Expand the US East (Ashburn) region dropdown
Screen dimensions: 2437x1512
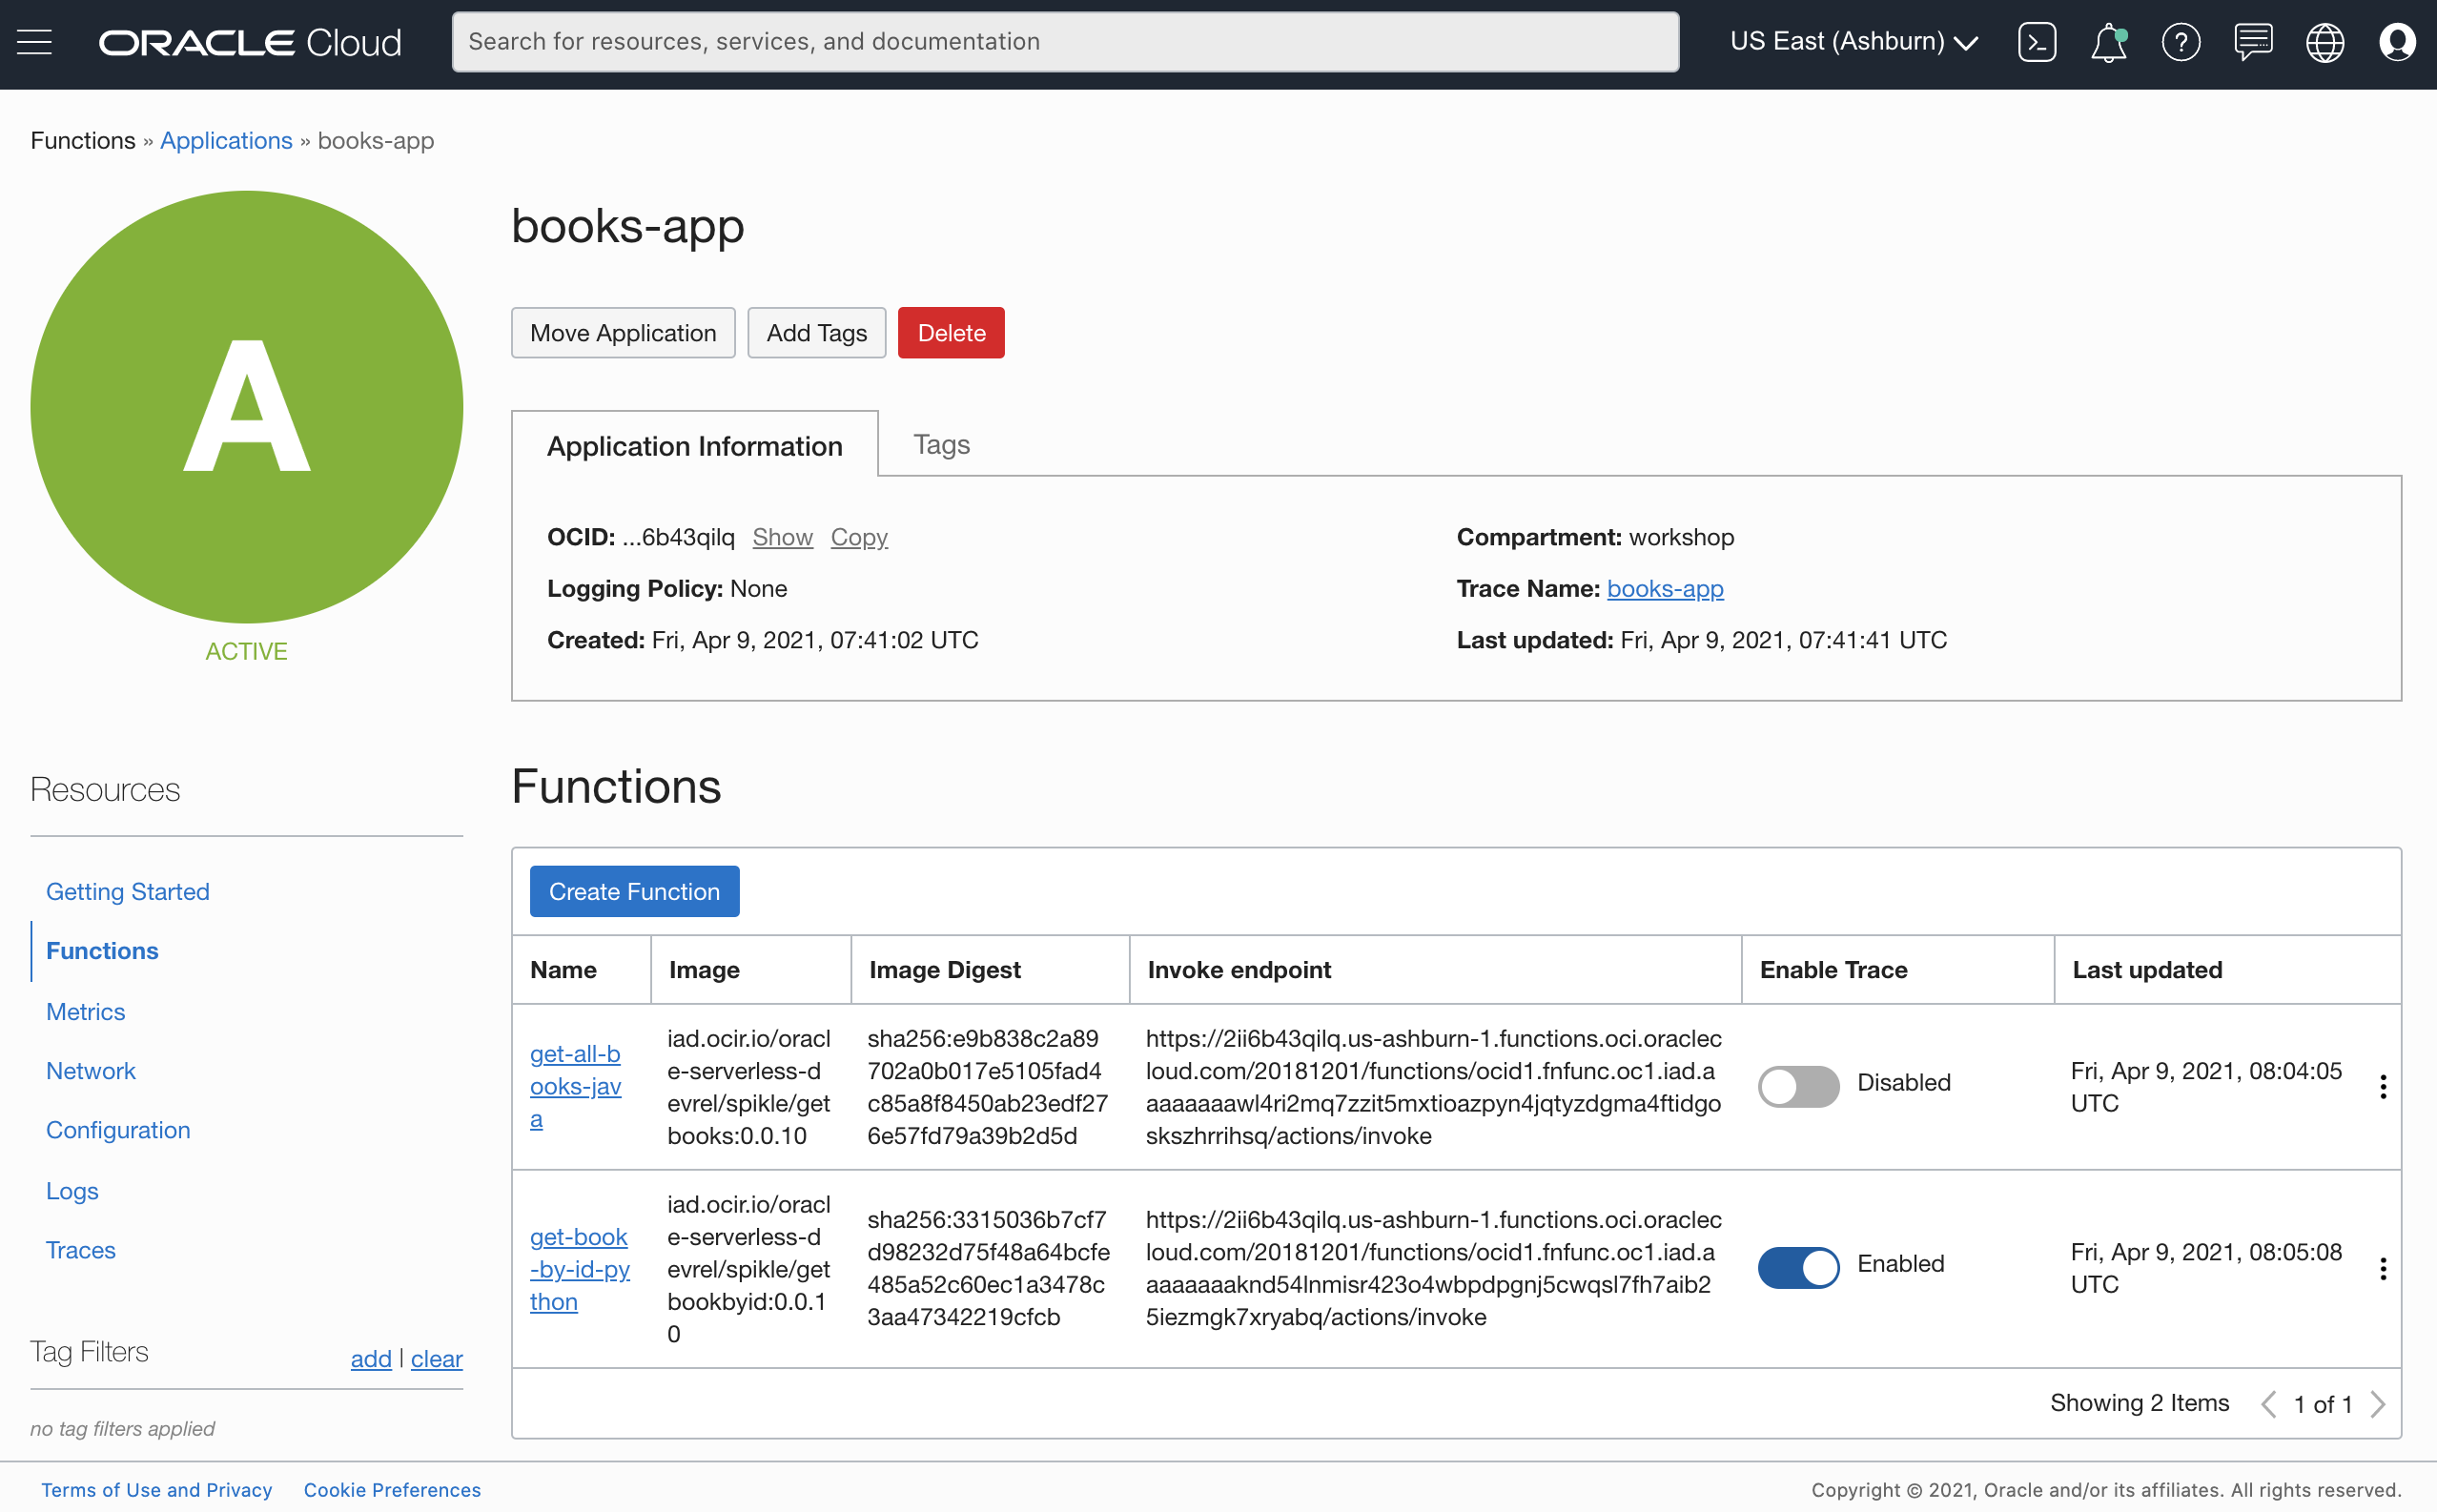[x=1853, y=42]
